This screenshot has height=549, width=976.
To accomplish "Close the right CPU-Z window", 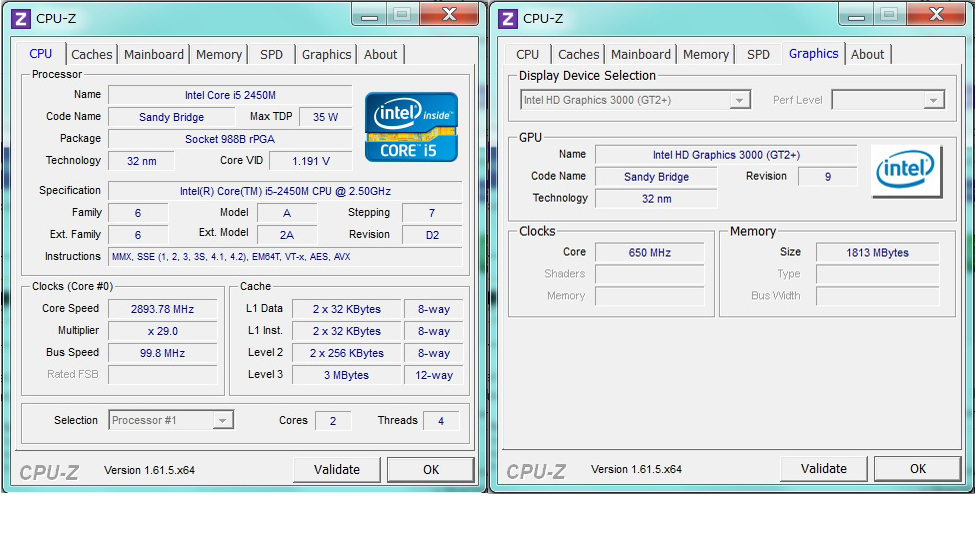I will [937, 14].
